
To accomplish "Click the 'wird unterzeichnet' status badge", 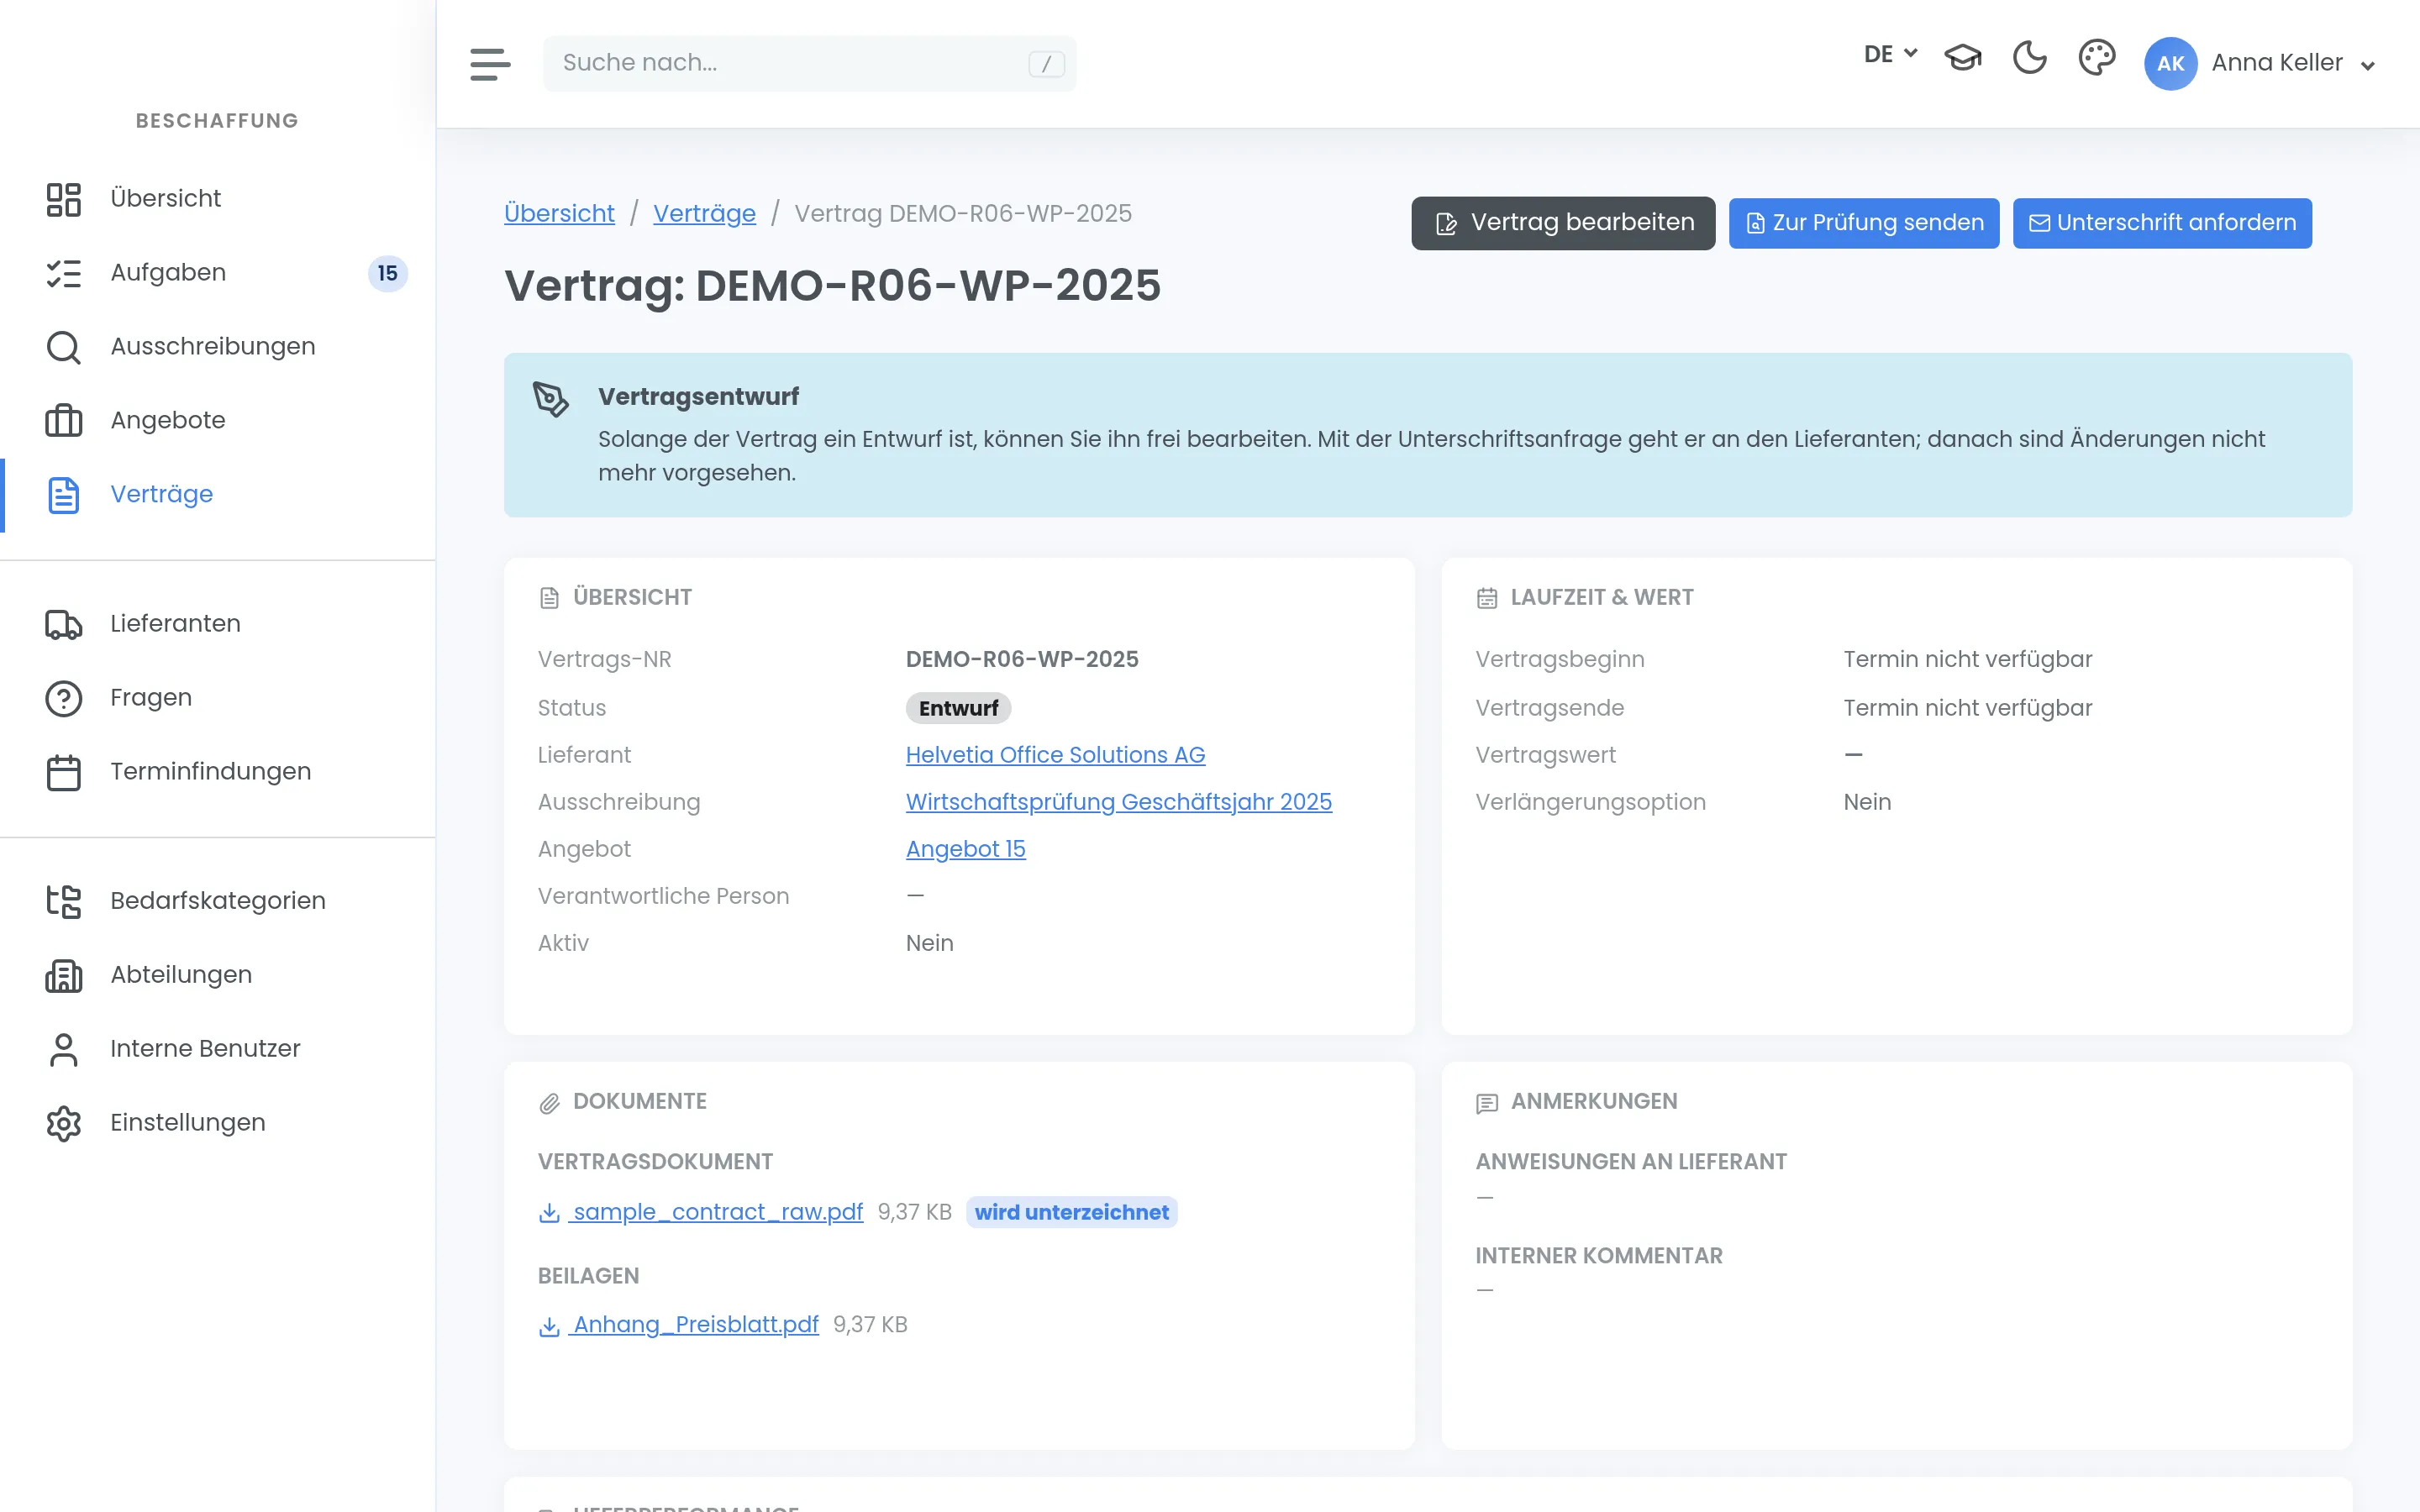I will (1071, 1211).
